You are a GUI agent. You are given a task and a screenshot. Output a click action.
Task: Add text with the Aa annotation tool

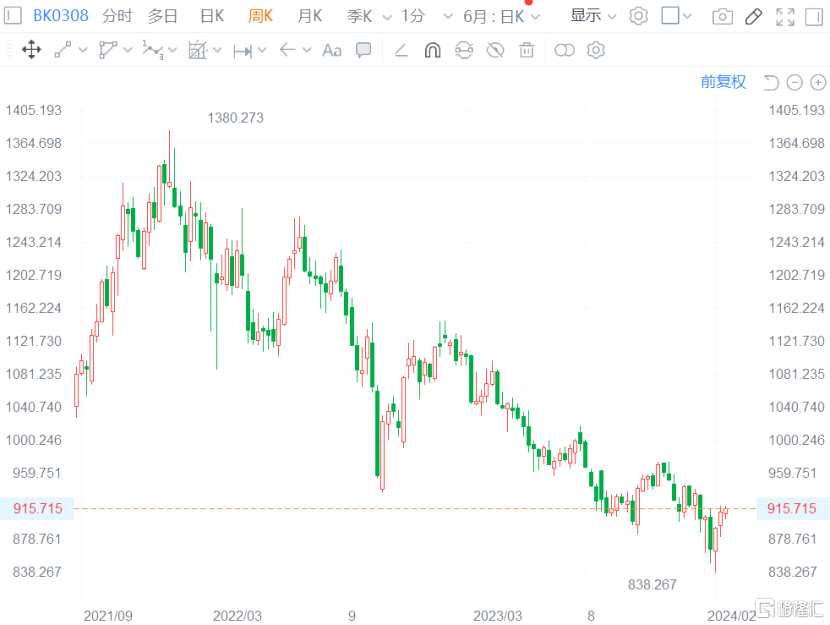point(332,50)
